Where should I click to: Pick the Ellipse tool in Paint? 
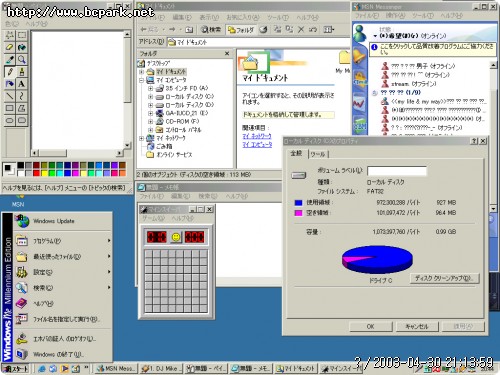[x=10, y=120]
